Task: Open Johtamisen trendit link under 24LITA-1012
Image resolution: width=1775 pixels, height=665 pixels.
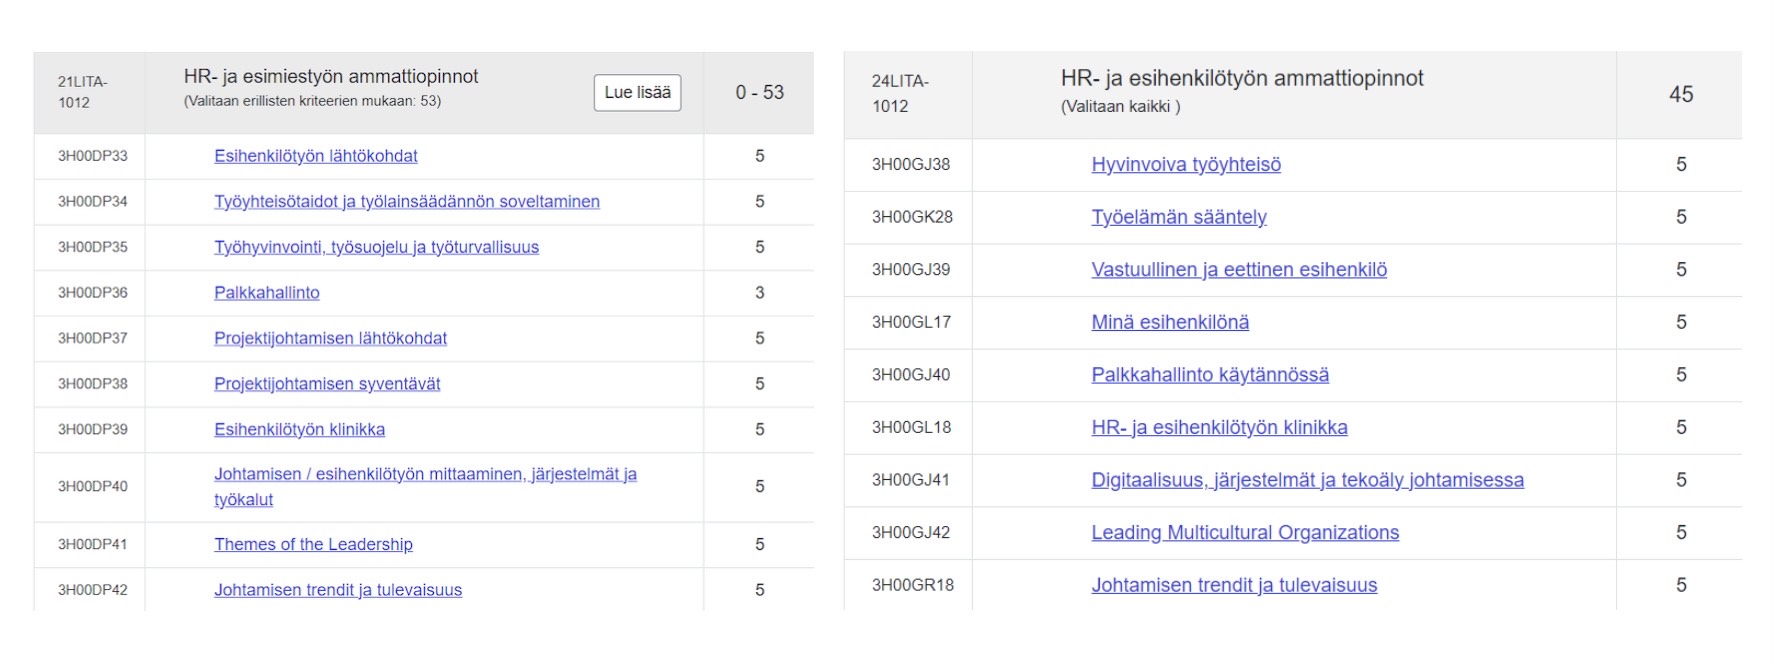Action: [1234, 586]
